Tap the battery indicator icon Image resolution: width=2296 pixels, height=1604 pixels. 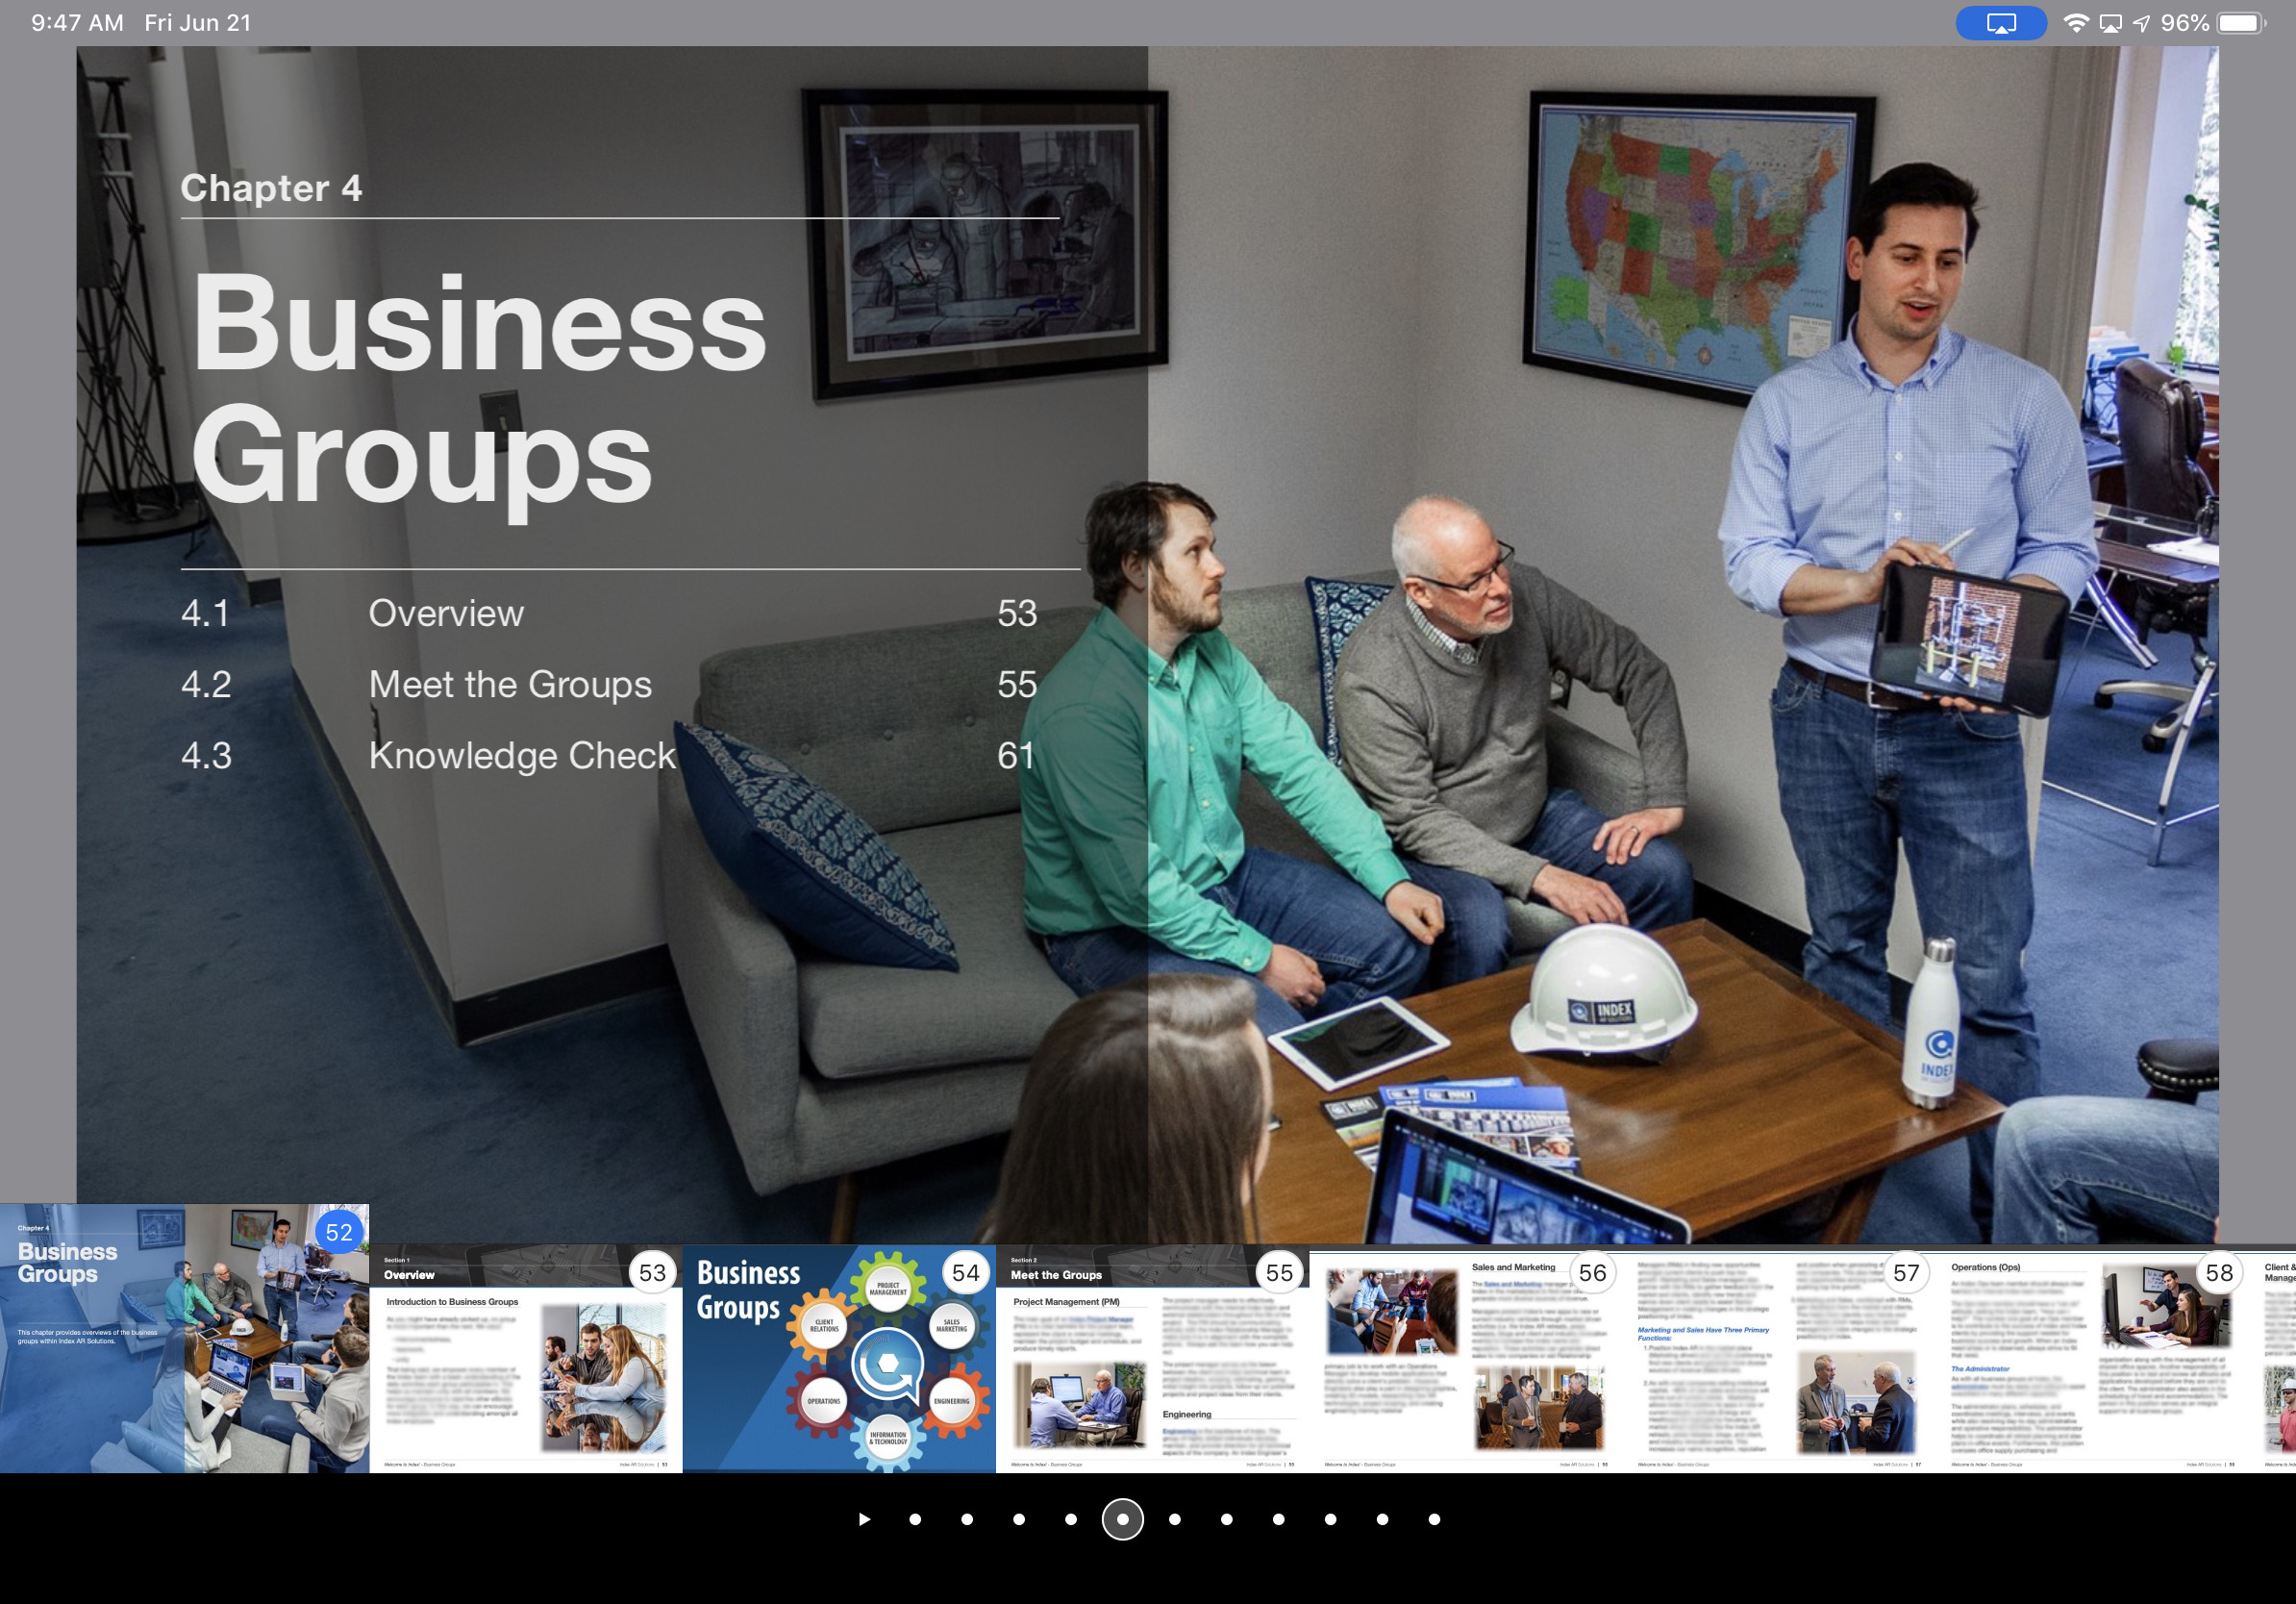pos(2240,23)
